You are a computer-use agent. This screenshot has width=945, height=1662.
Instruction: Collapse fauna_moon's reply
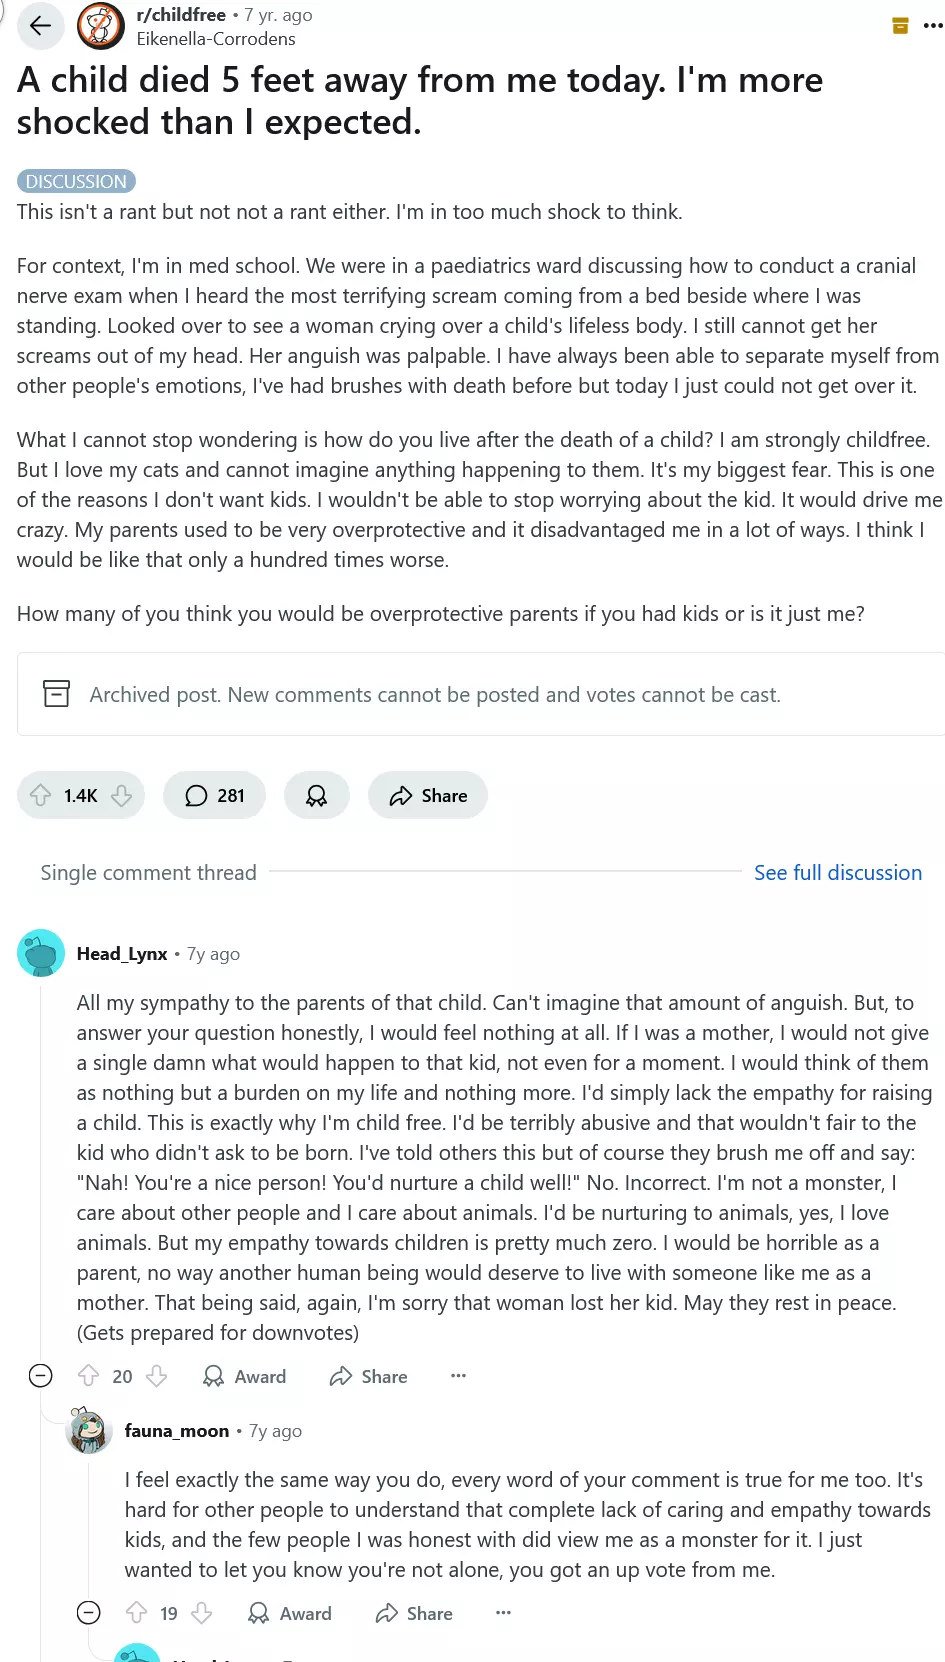coord(89,1613)
